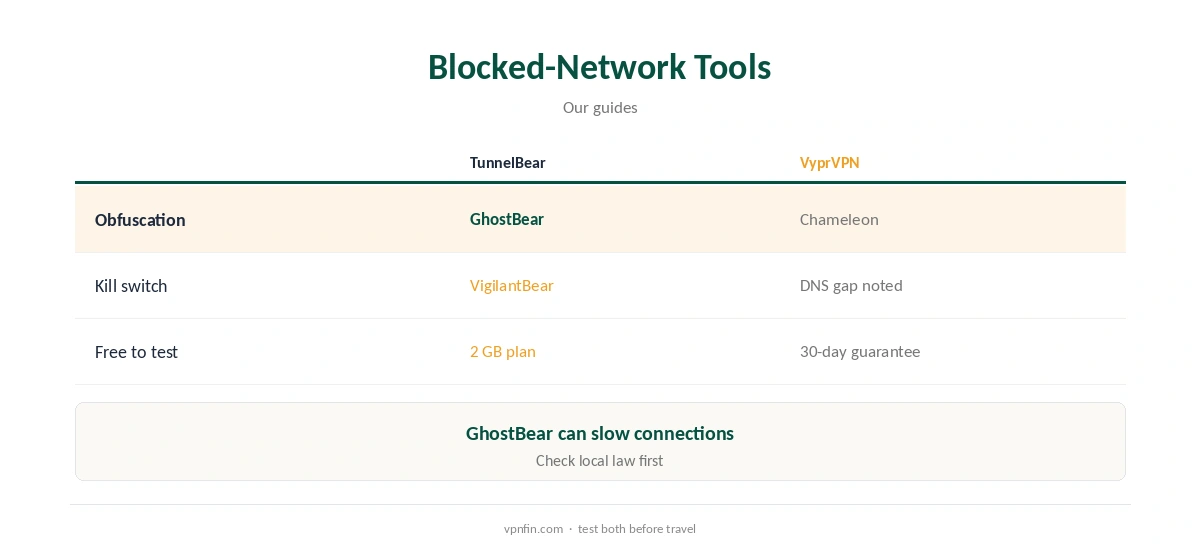Open the VigilantBear link
This screenshot has width=1200, height=548.
[512, 286]
